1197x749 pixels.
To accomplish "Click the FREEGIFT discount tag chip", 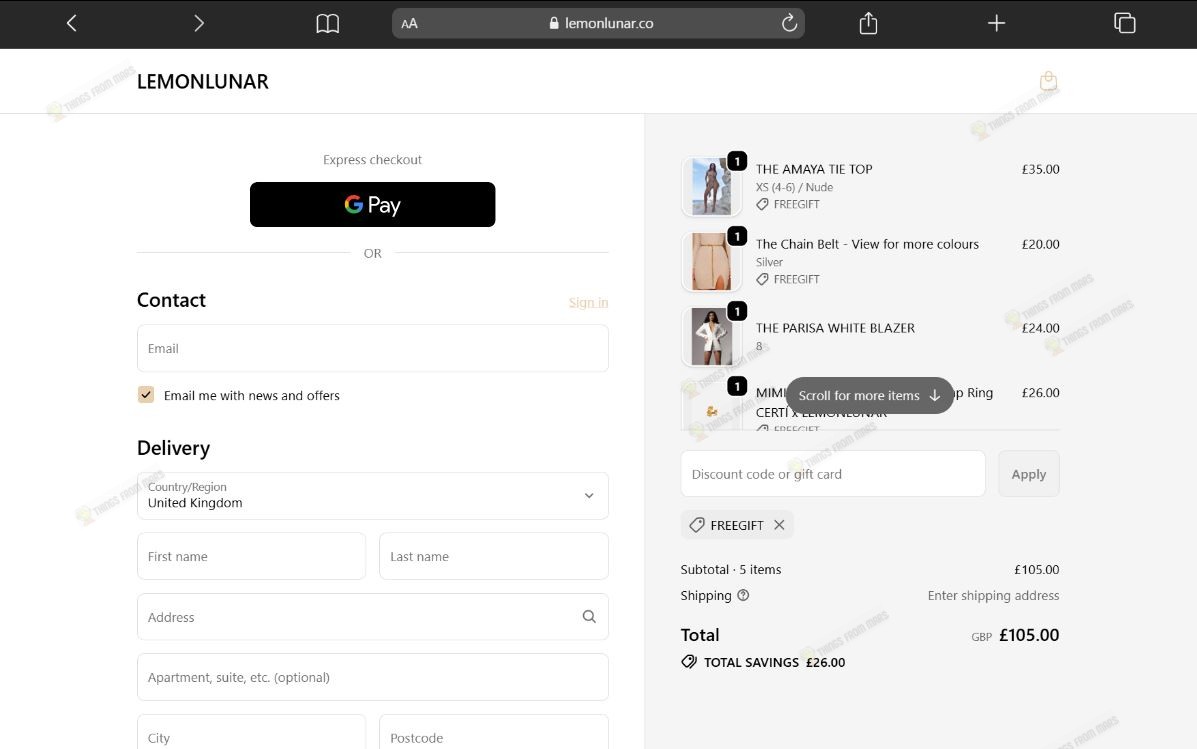I will click(737, 525).
